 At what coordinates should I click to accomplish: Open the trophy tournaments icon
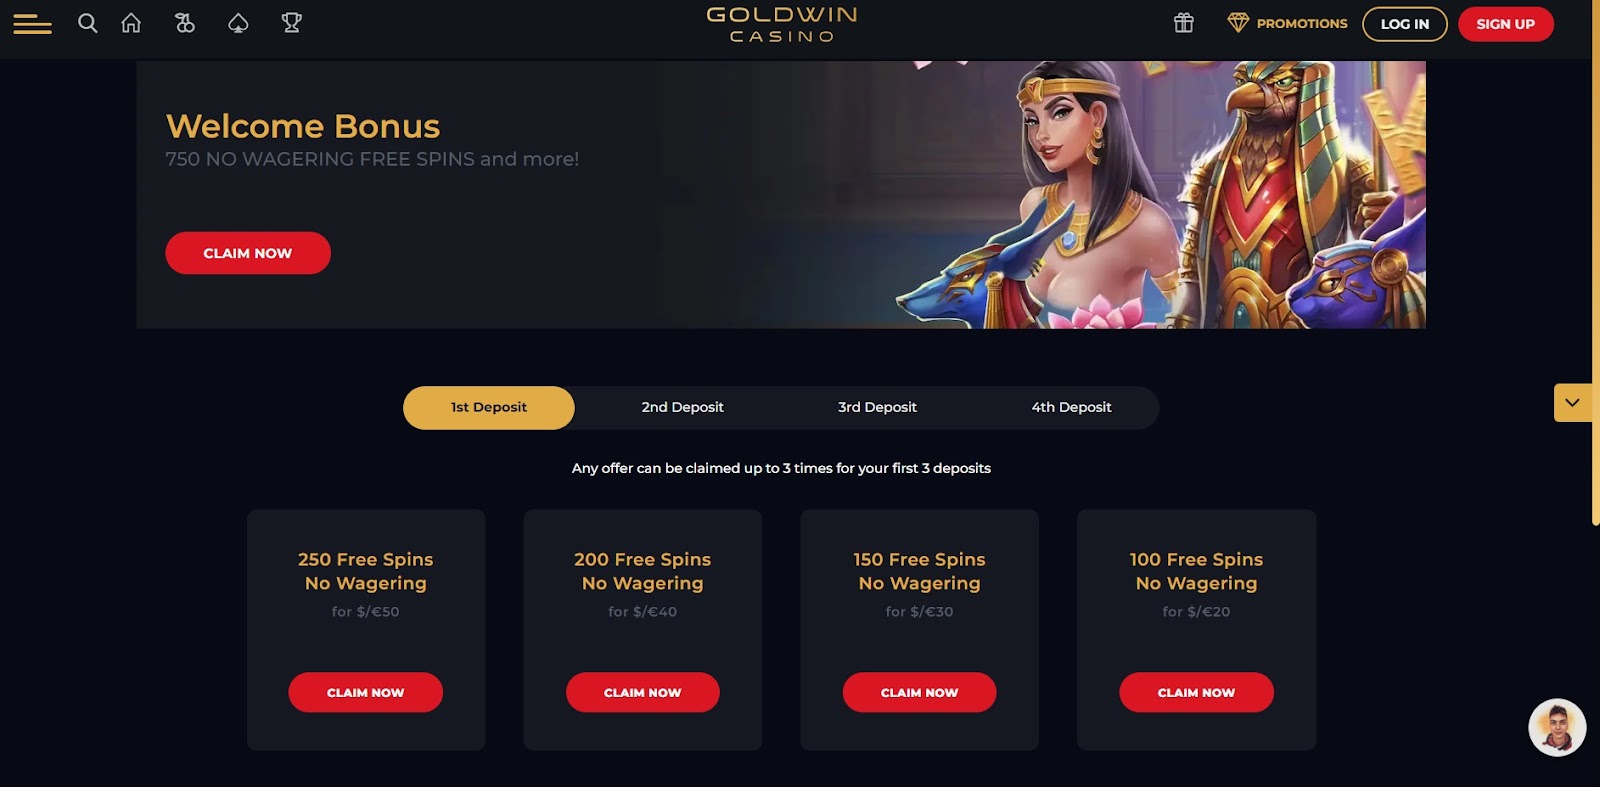292,23
